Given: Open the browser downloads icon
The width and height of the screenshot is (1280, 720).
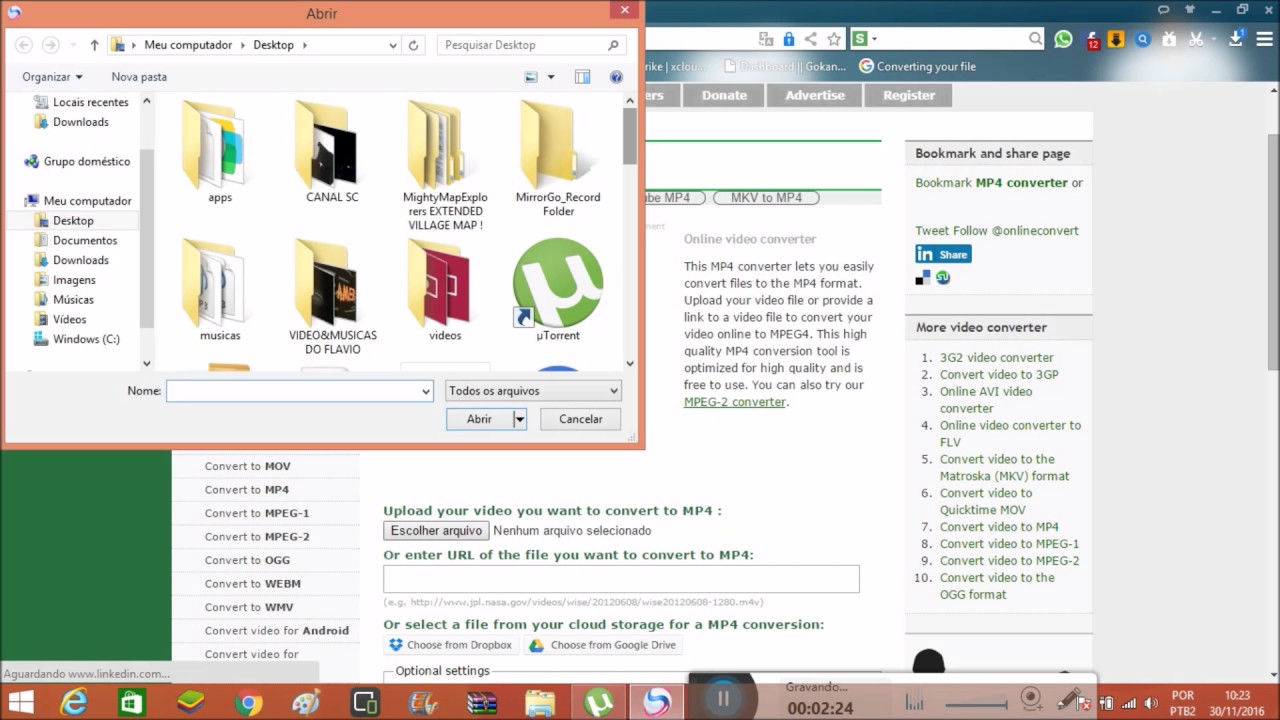Looking at the screenshot, I should pos(1236,39).
